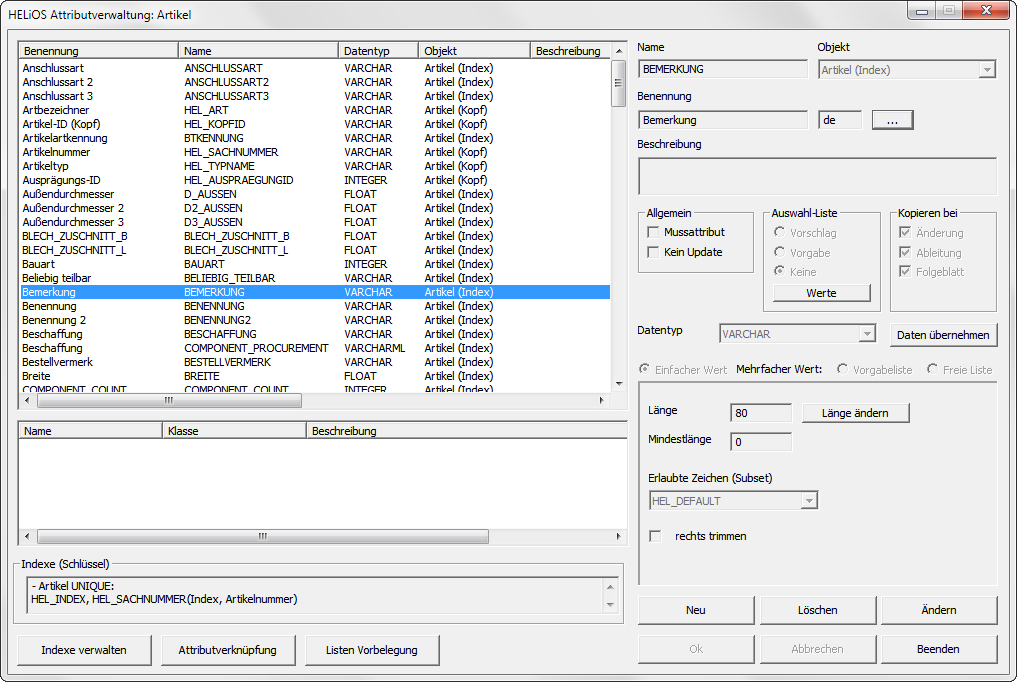The height and width of the screenshot is (682, 1017).
Task: Open the Erlaubte Zeichen subset dropdown
Action: [x=809, y=500]
